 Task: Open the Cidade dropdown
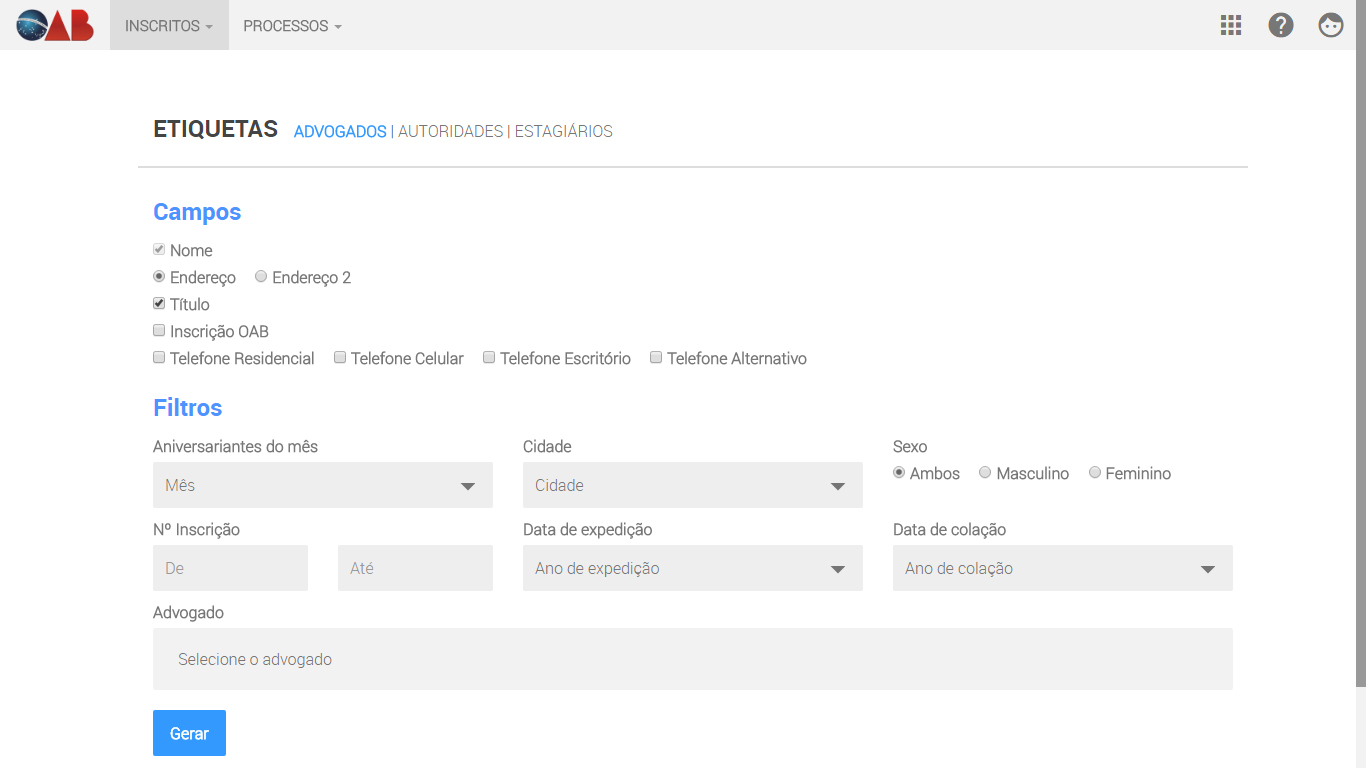(692, 485)
